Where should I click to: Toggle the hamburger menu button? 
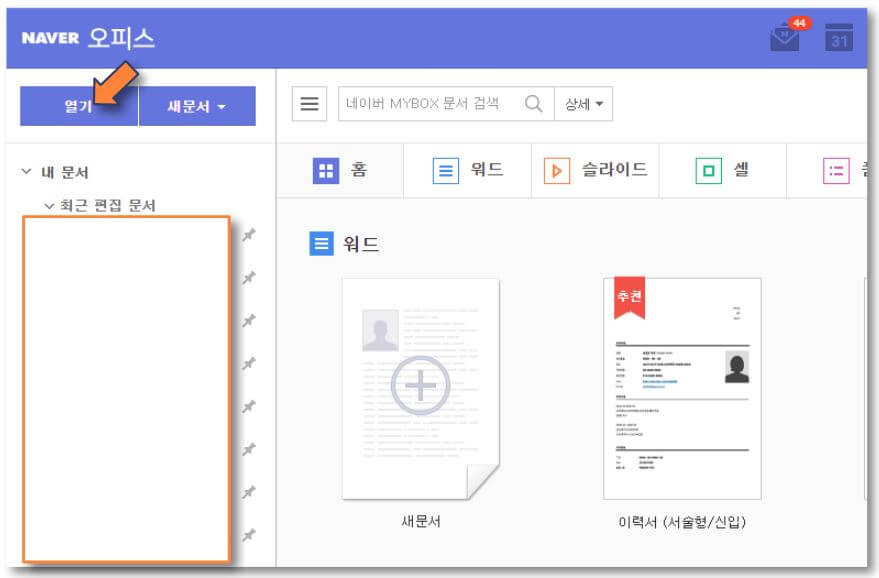click(309, 104)
